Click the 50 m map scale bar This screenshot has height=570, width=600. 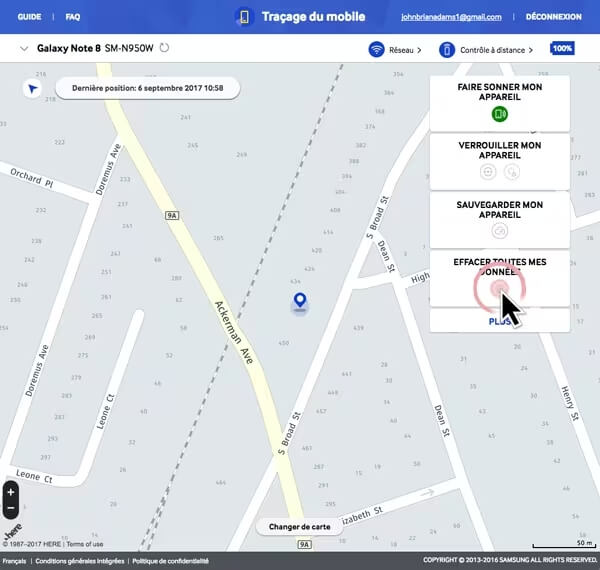coord(564,544)
